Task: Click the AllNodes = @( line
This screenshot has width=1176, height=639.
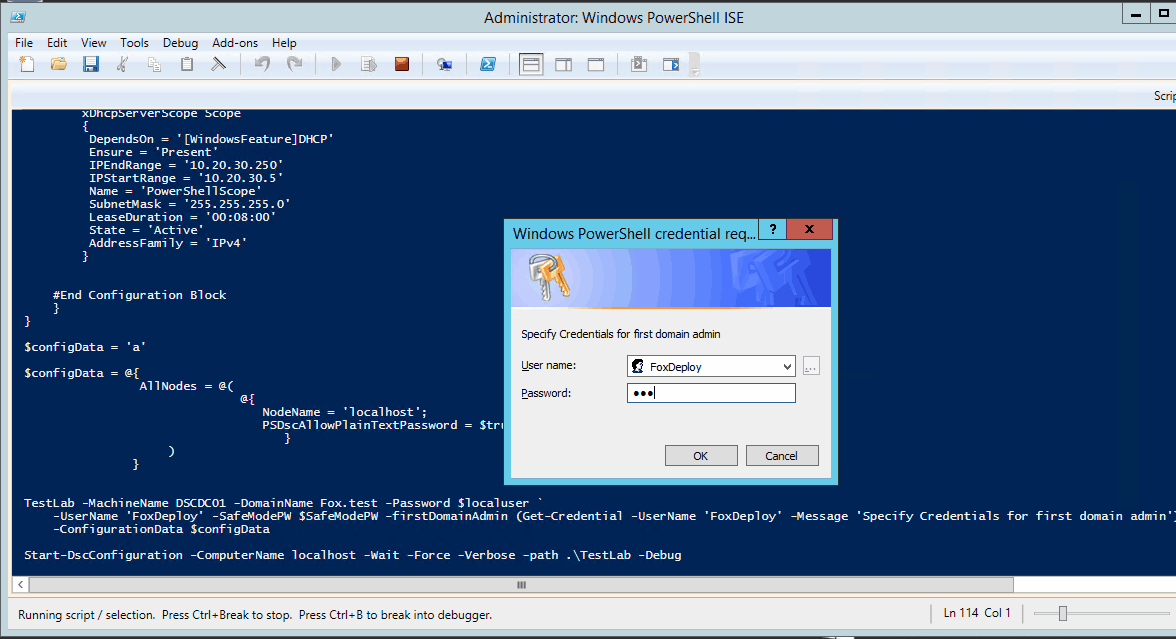Action: (x=187, y=386)
